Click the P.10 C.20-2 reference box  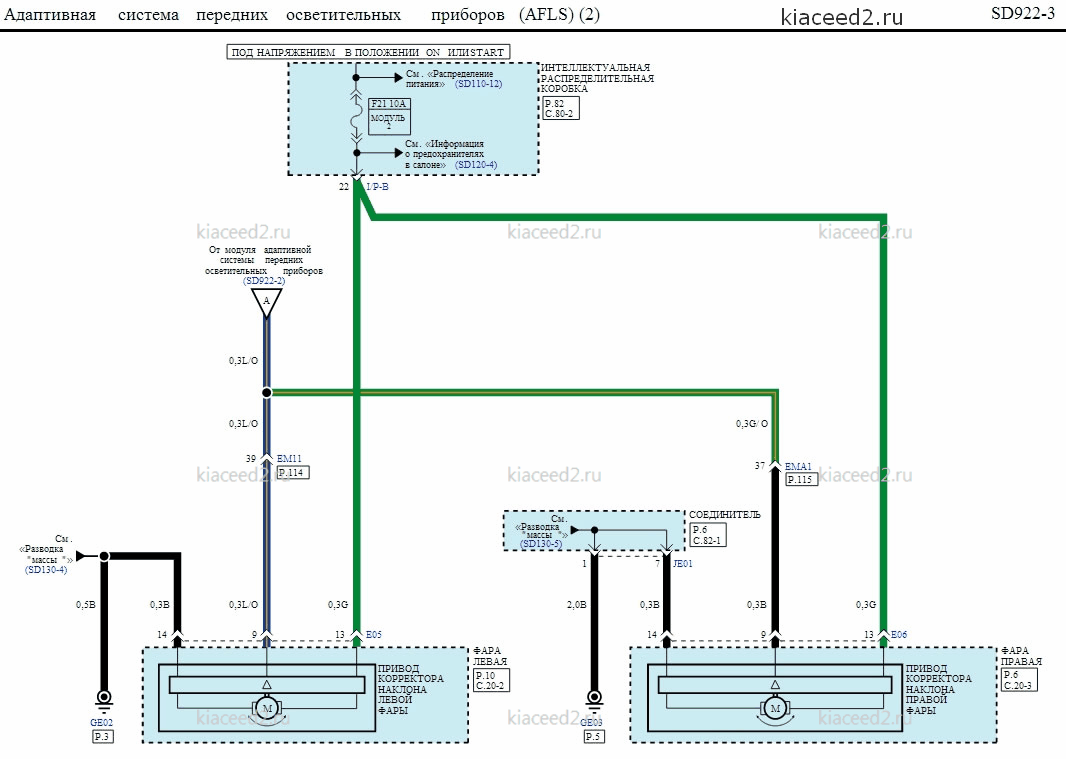pos(492,681)
